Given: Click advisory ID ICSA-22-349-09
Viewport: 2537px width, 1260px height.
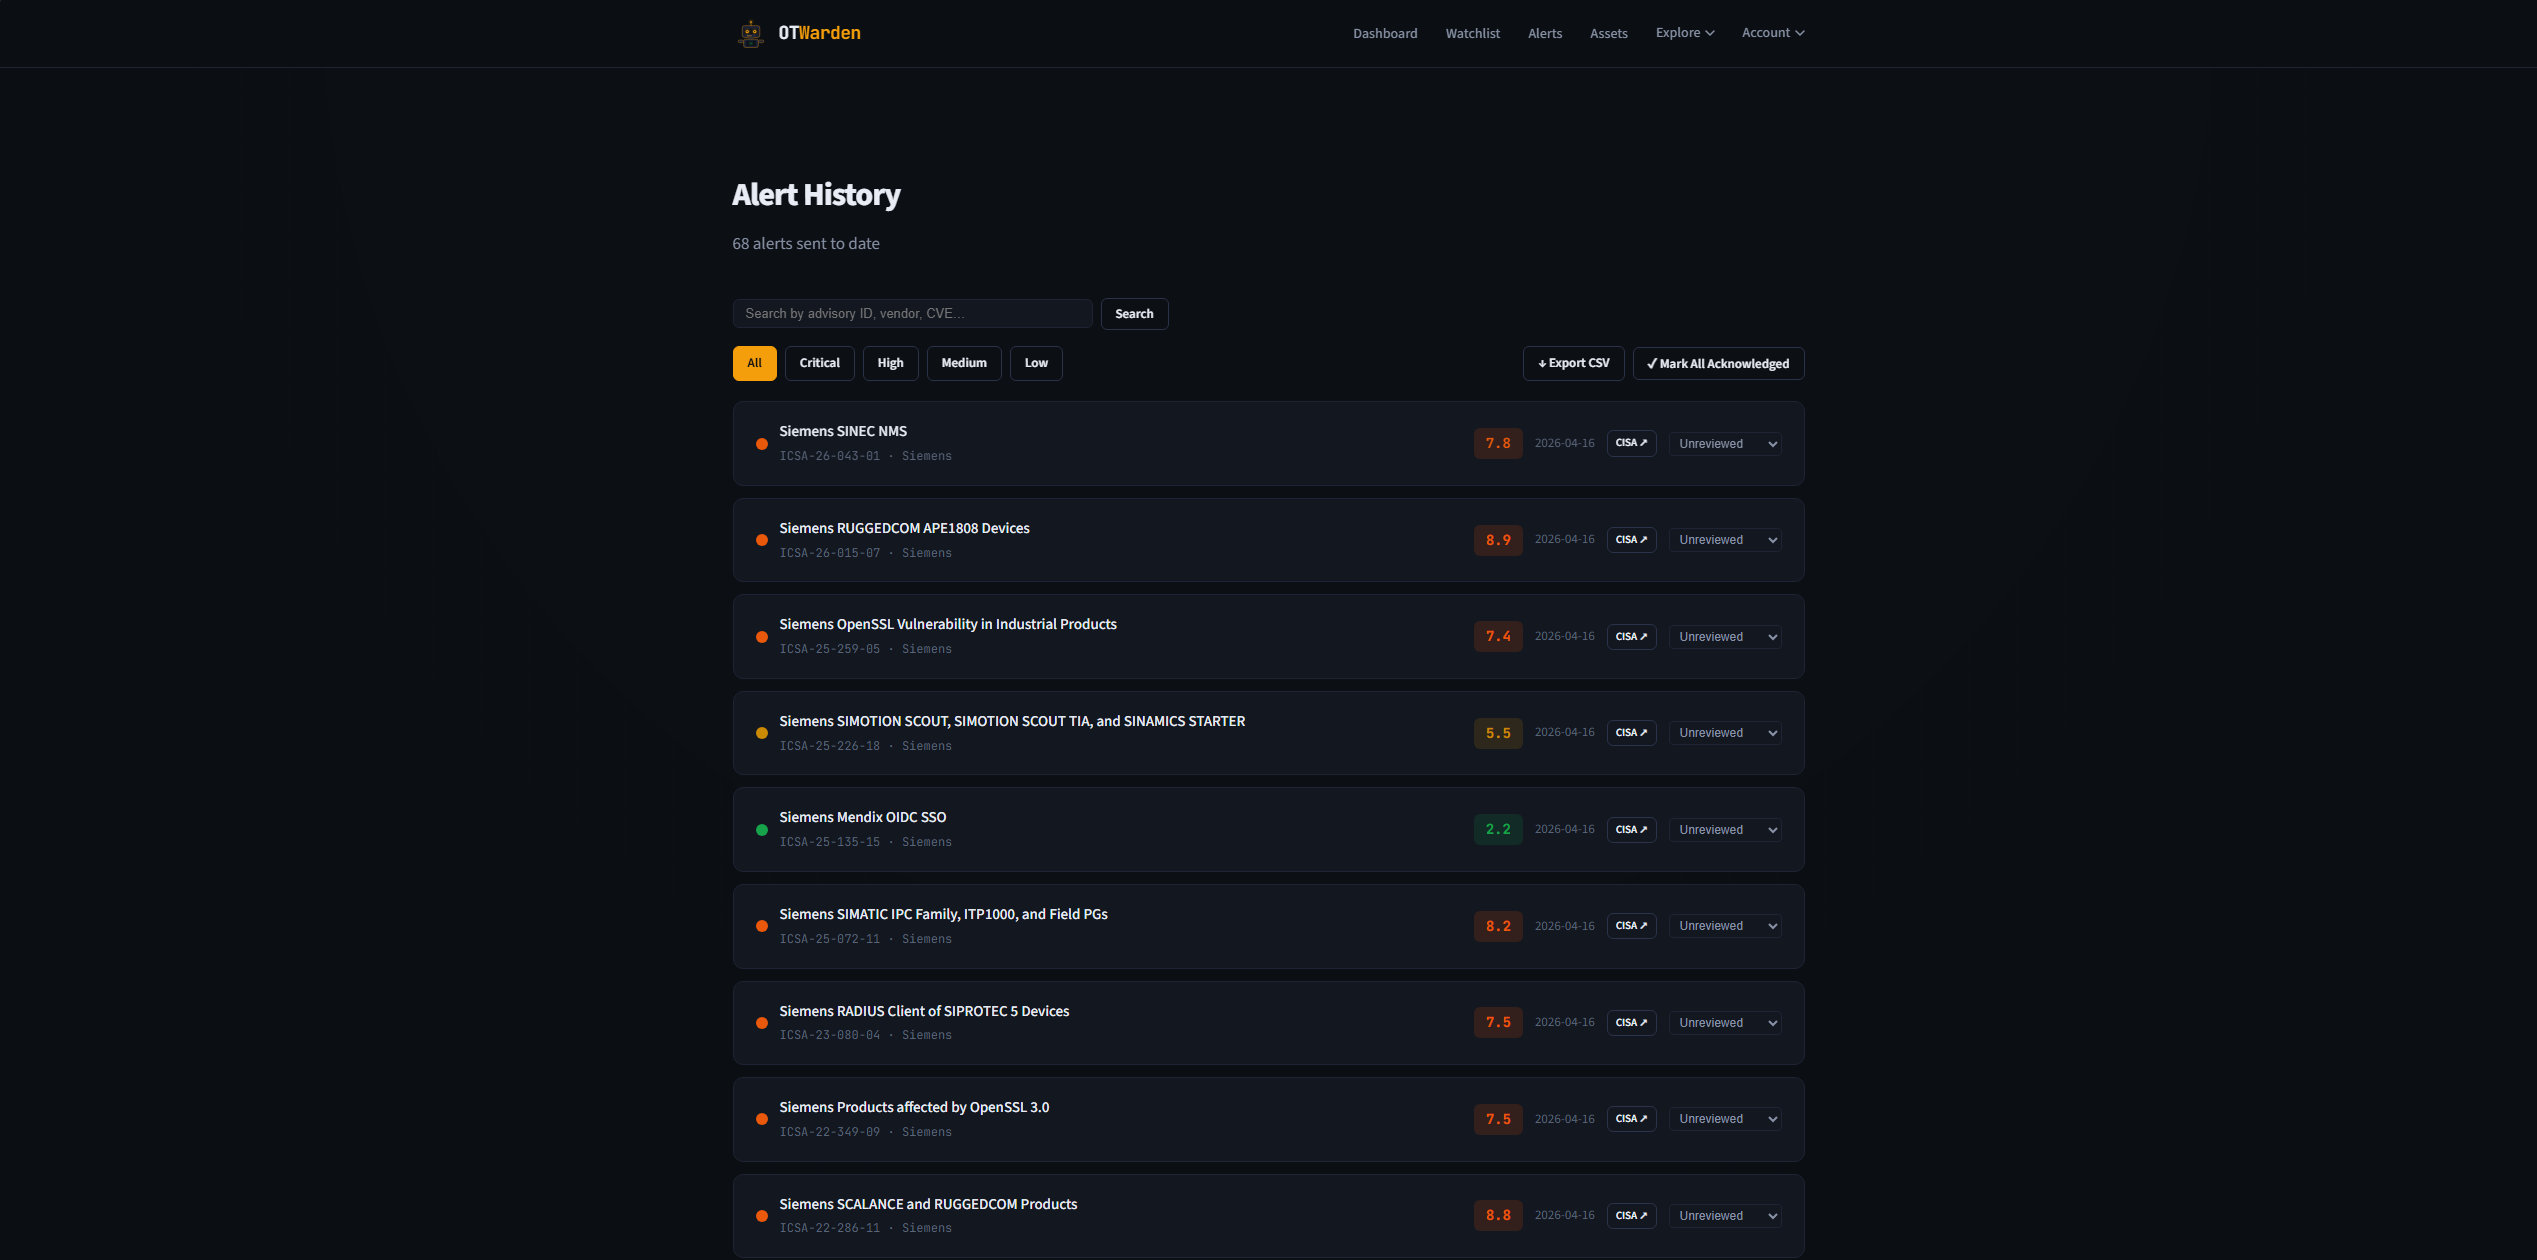Looking at the screenshot, I should tap(829, 1132).
